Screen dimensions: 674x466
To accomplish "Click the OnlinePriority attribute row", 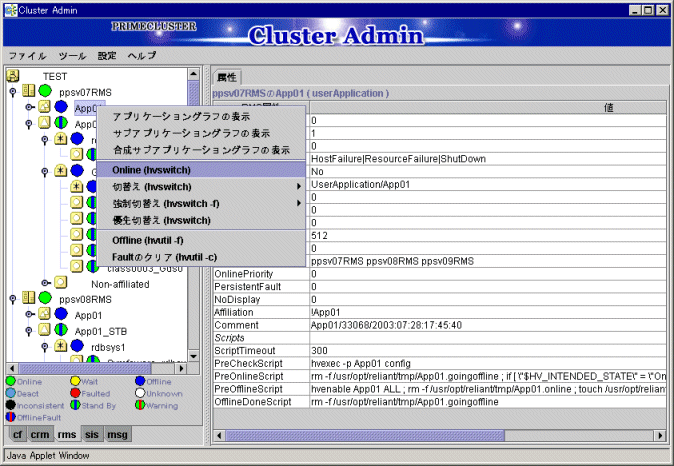I will 440,274.
